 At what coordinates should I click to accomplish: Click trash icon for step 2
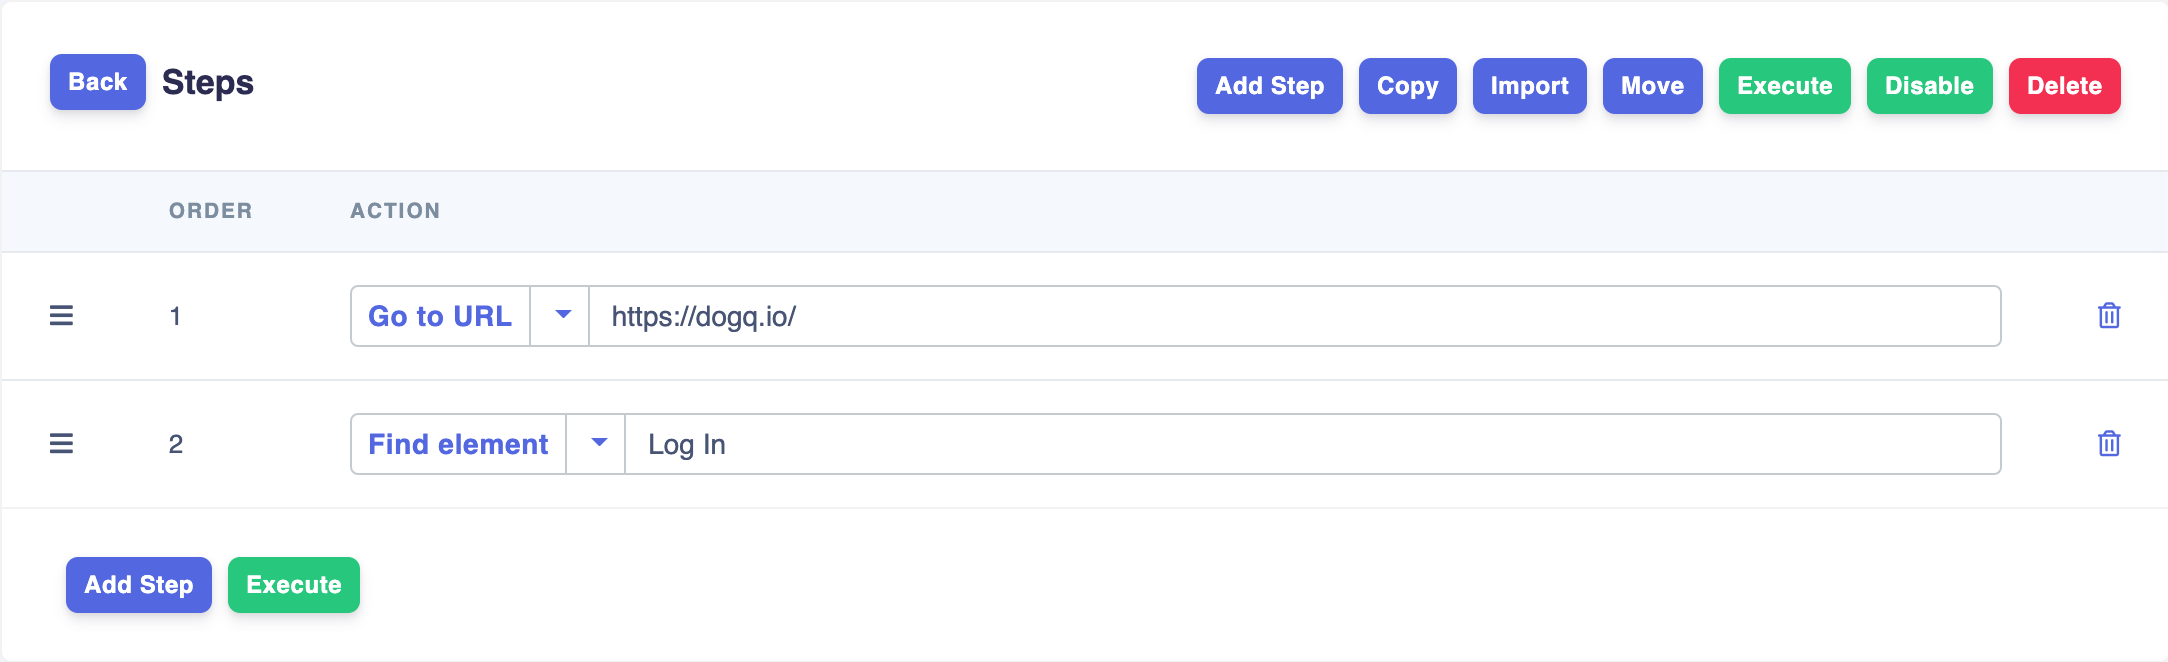(2108, 444)
